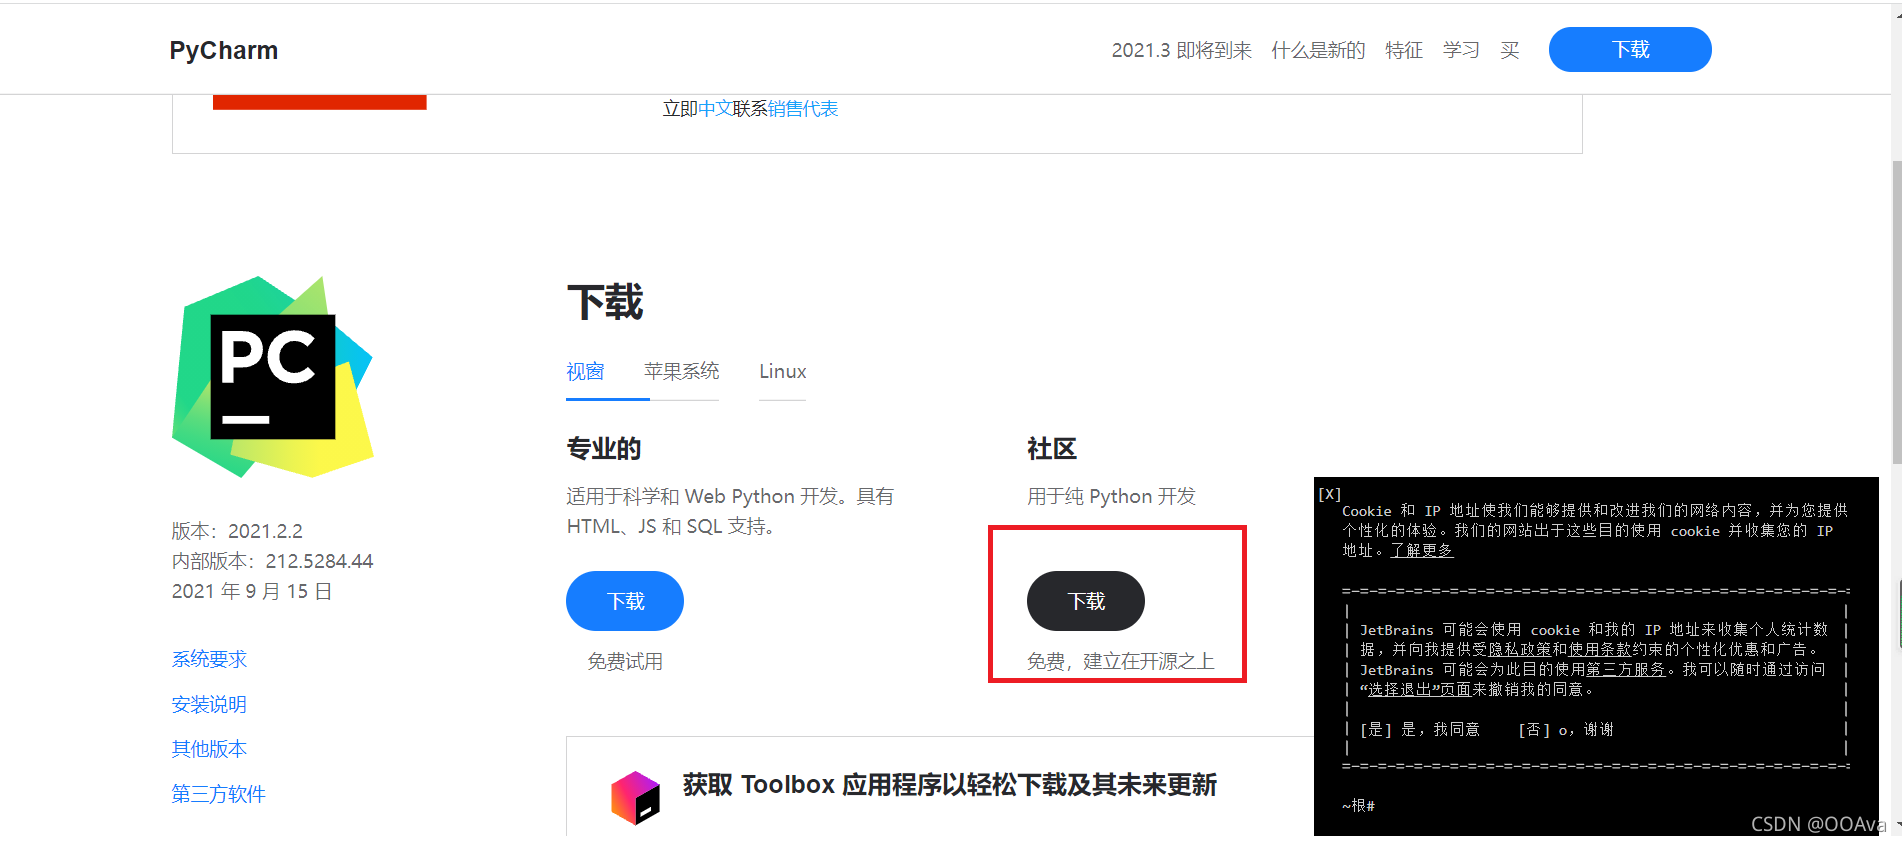The width and height of the screenshot is (1902, 843).
Task: Click the large PyCharm PC logo
Action: pos(272,376)
